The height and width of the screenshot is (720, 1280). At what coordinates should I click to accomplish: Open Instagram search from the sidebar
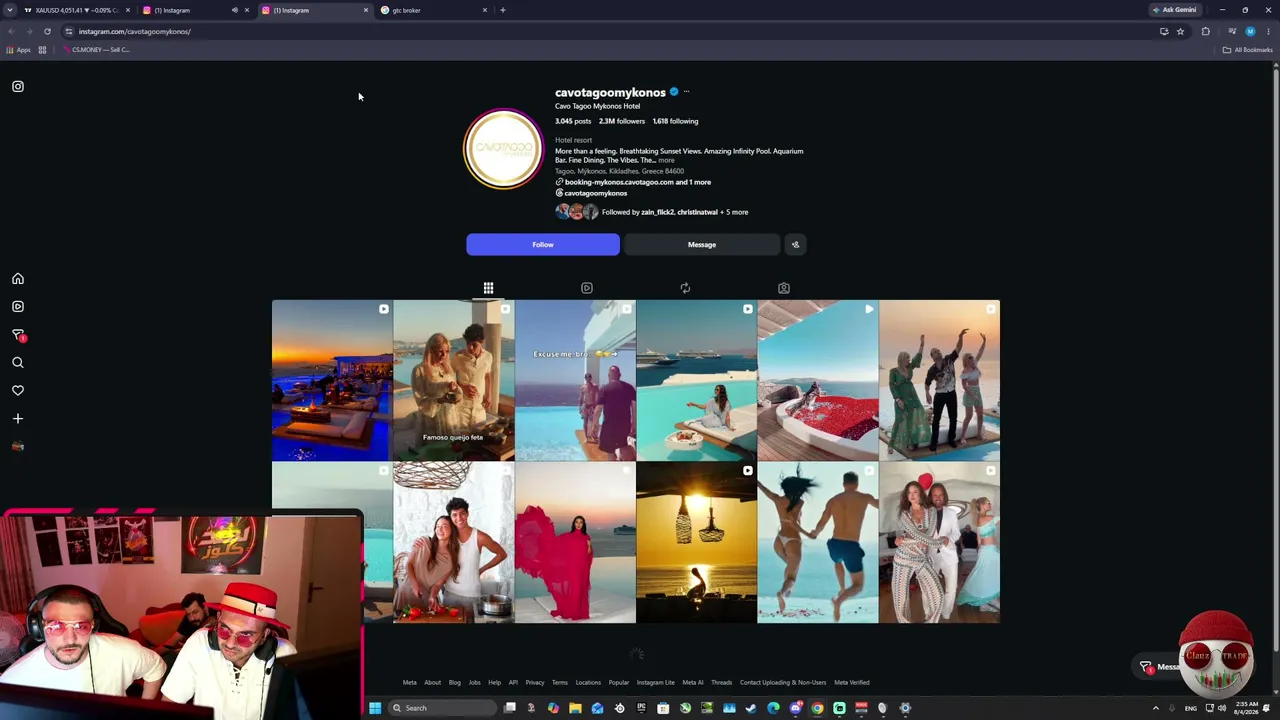(18, 363)
